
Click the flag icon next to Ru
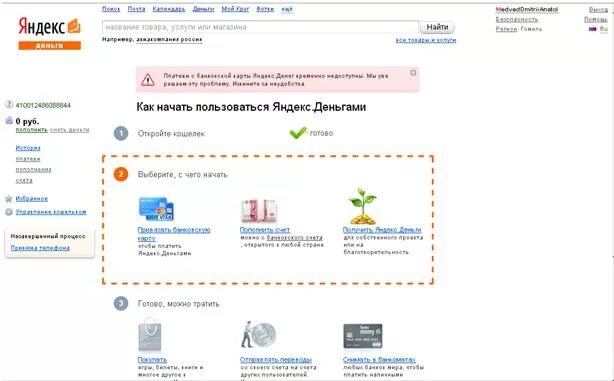592,29
